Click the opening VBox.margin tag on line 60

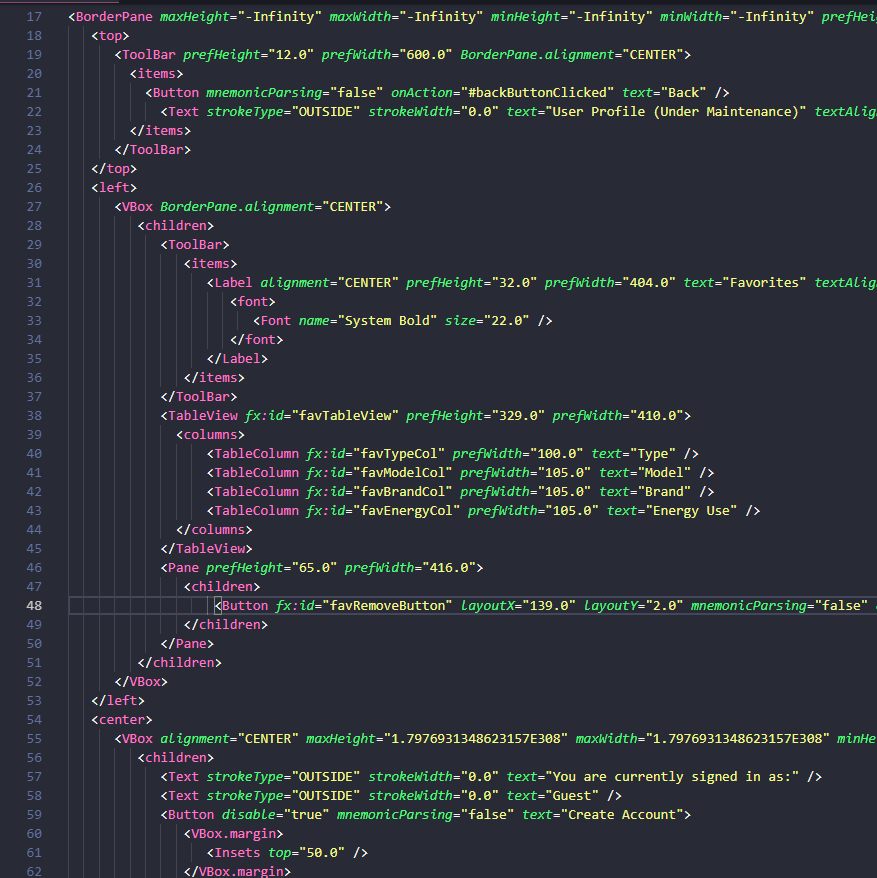[x=234, y=834]
